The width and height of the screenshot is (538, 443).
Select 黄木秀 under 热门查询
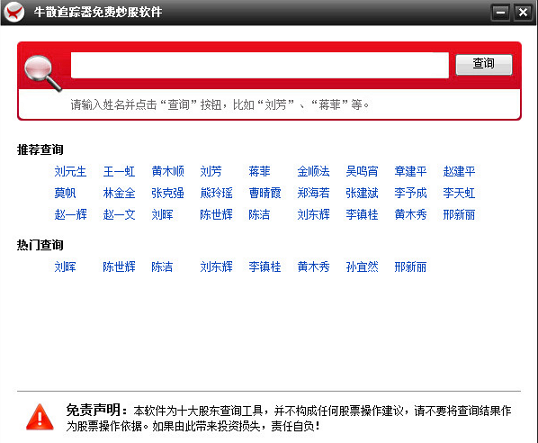[313, 267]
